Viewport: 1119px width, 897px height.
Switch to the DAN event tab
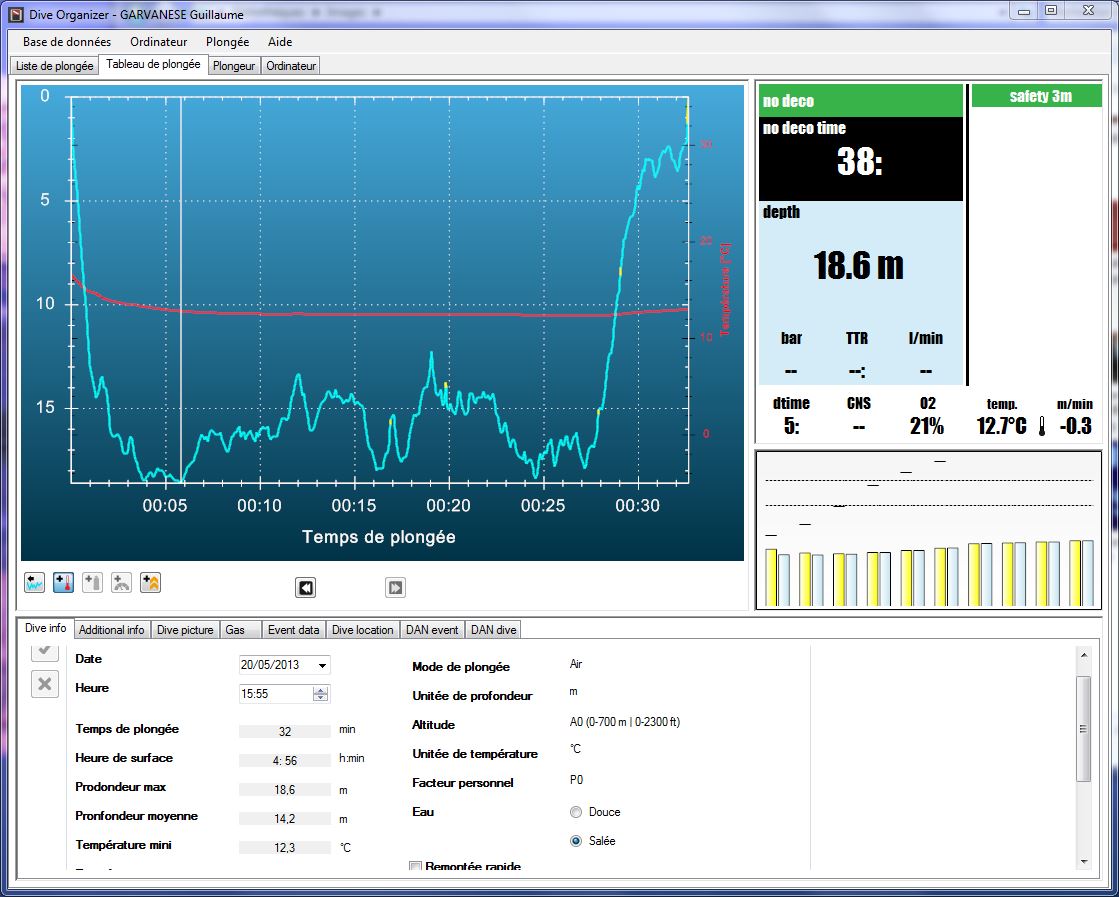(432, 630)
